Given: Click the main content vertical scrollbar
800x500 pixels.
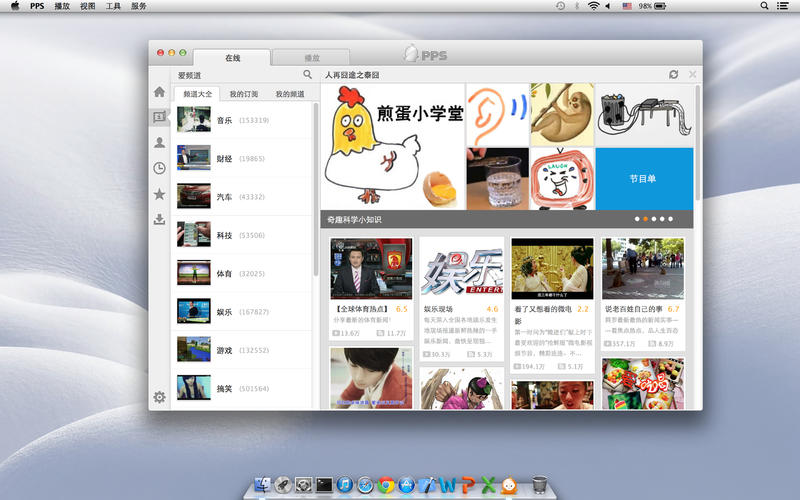Looking at the screenshot, I should pos(697,143).
